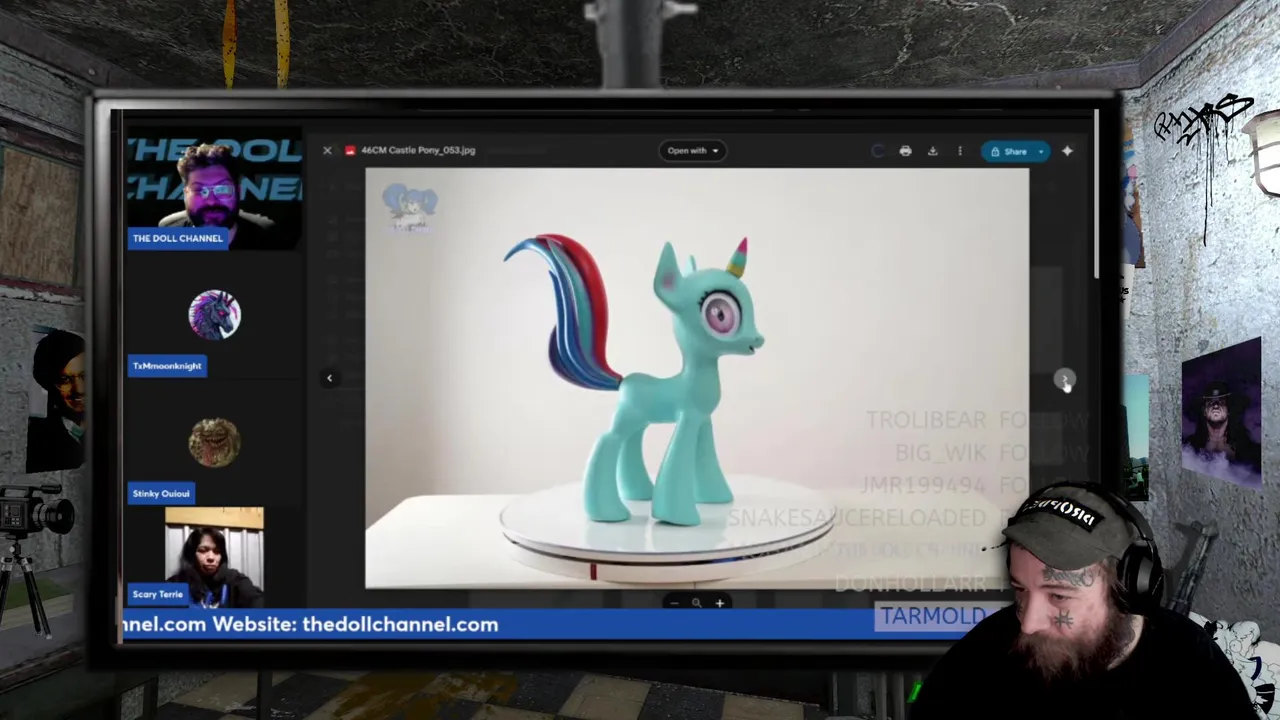Click the red image file type icon
This screenshot has width=1280, height=720.
point(349,151)
